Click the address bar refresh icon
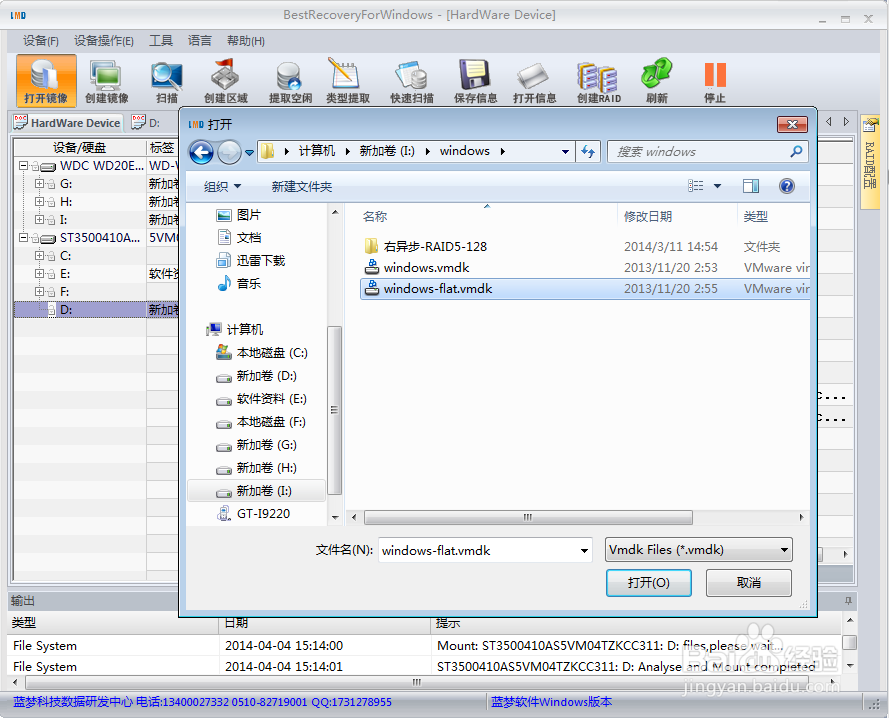Viewport: 889px width, 718px height. coord(588,151)
